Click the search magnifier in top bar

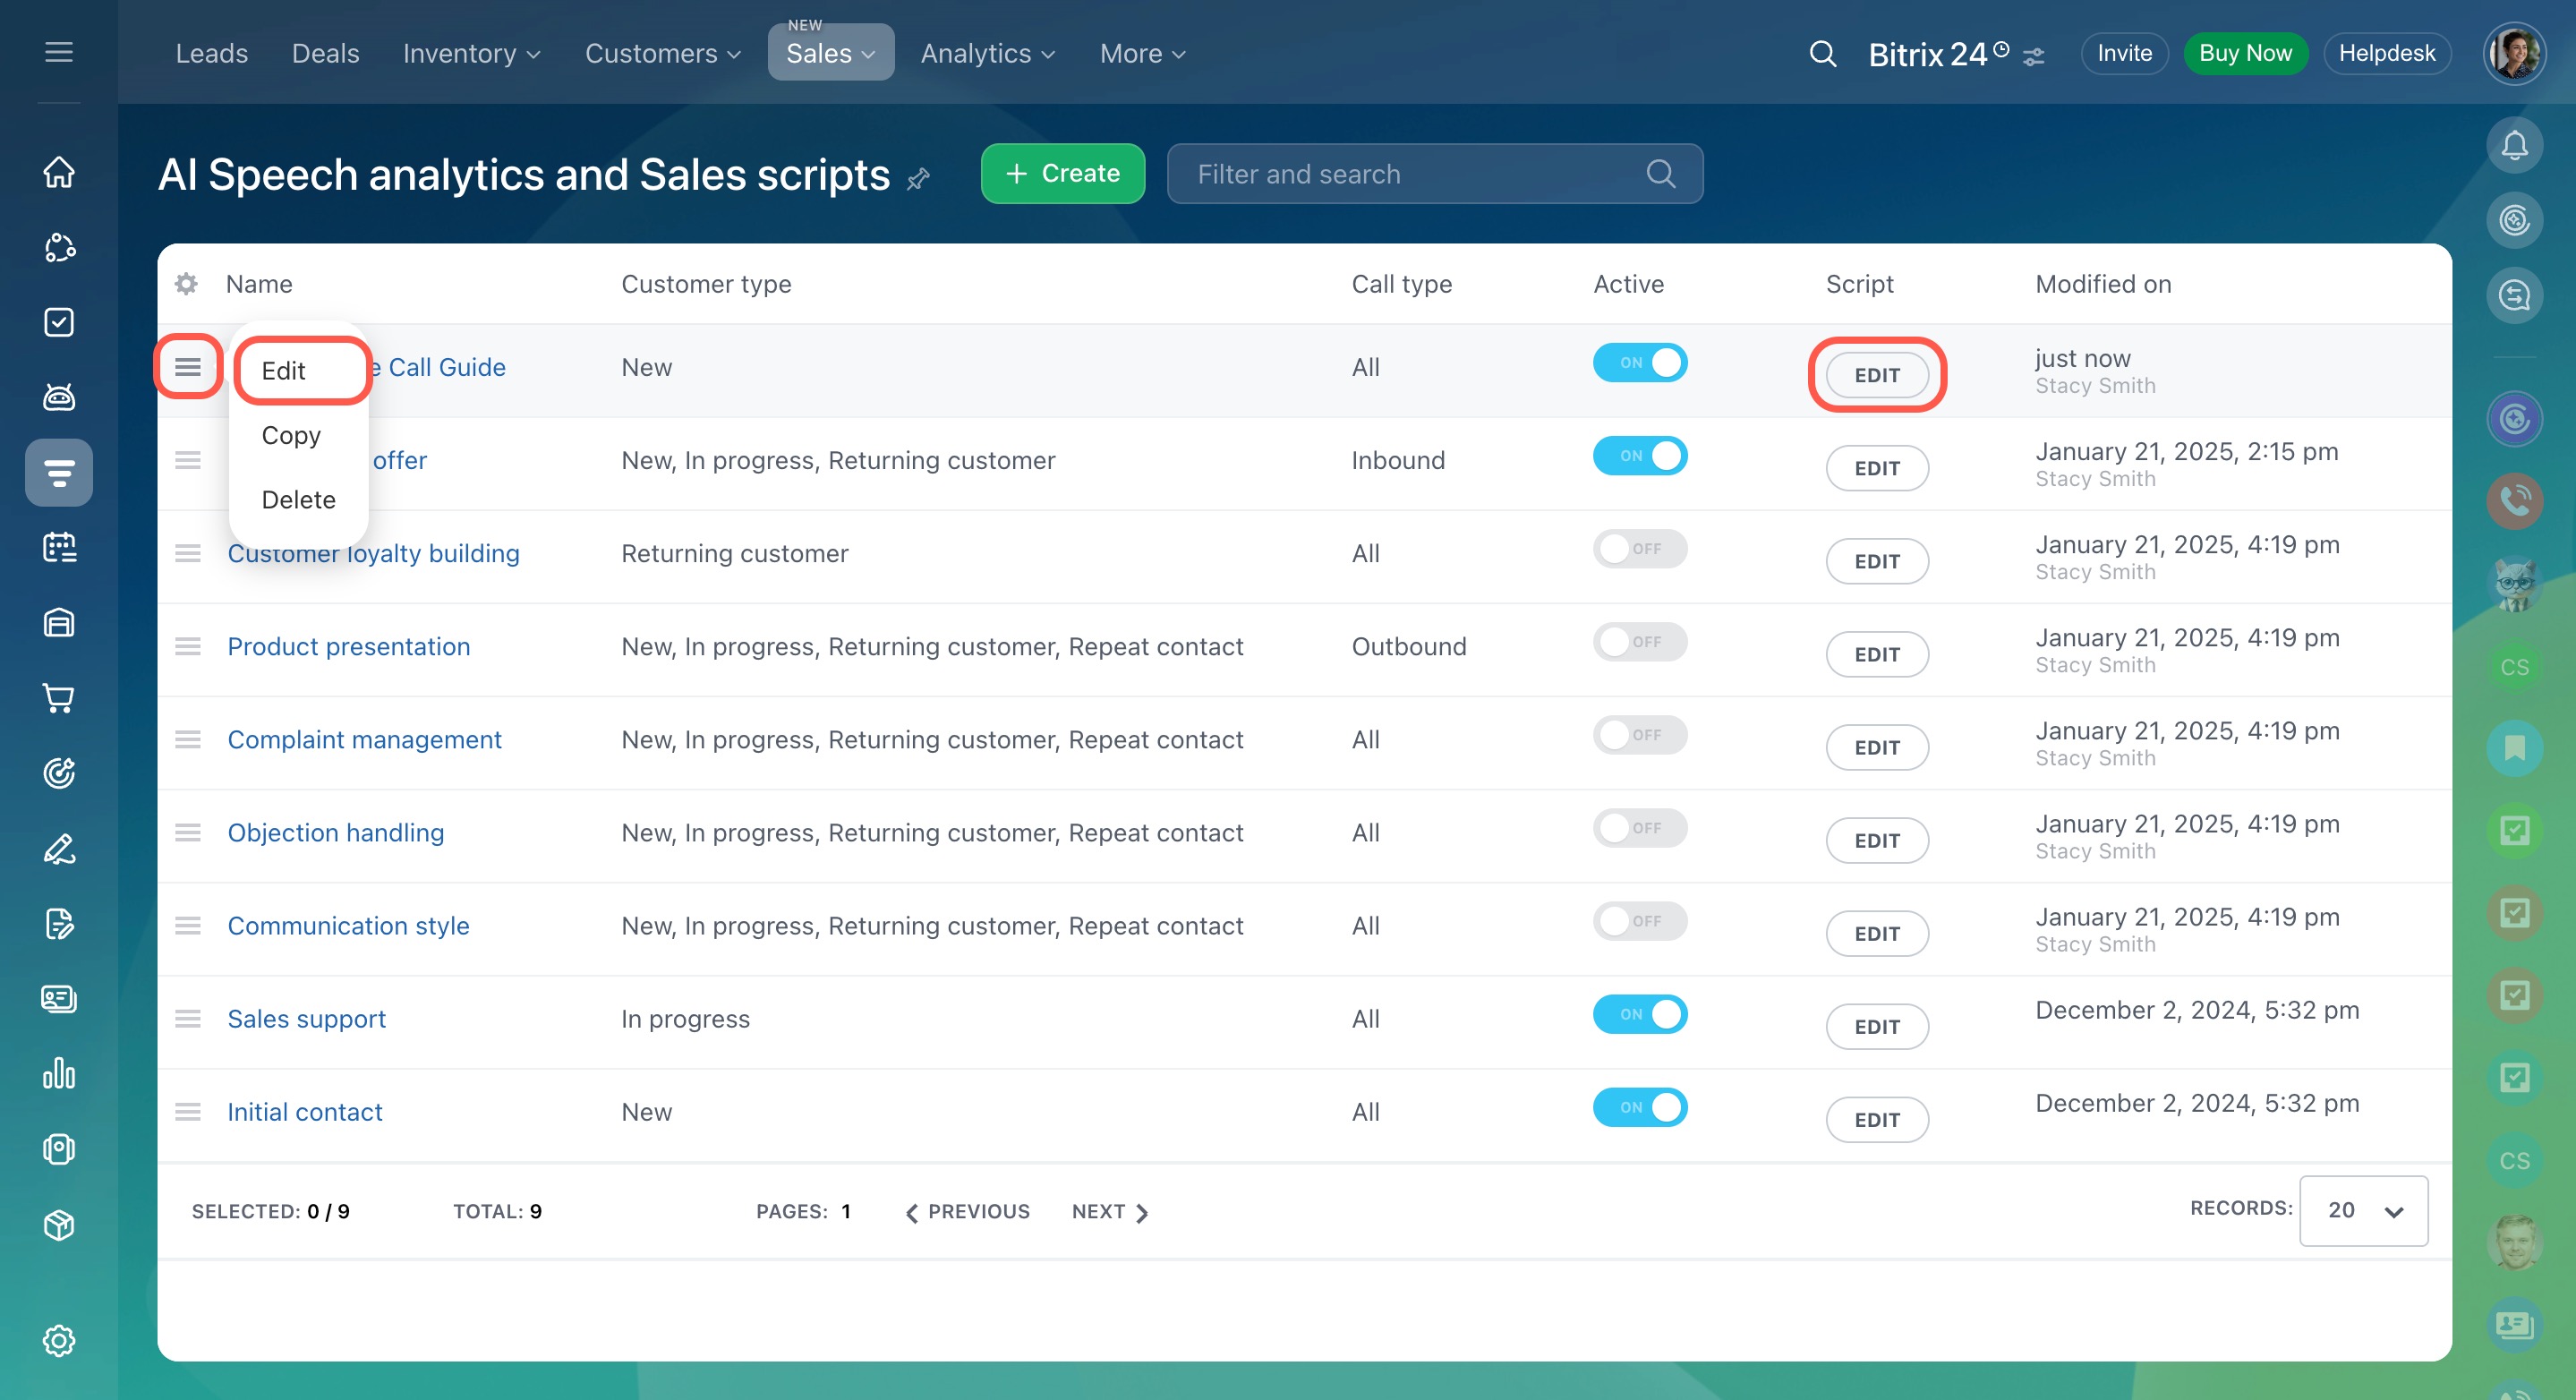pyautogui.click(x=1822, y=54)
